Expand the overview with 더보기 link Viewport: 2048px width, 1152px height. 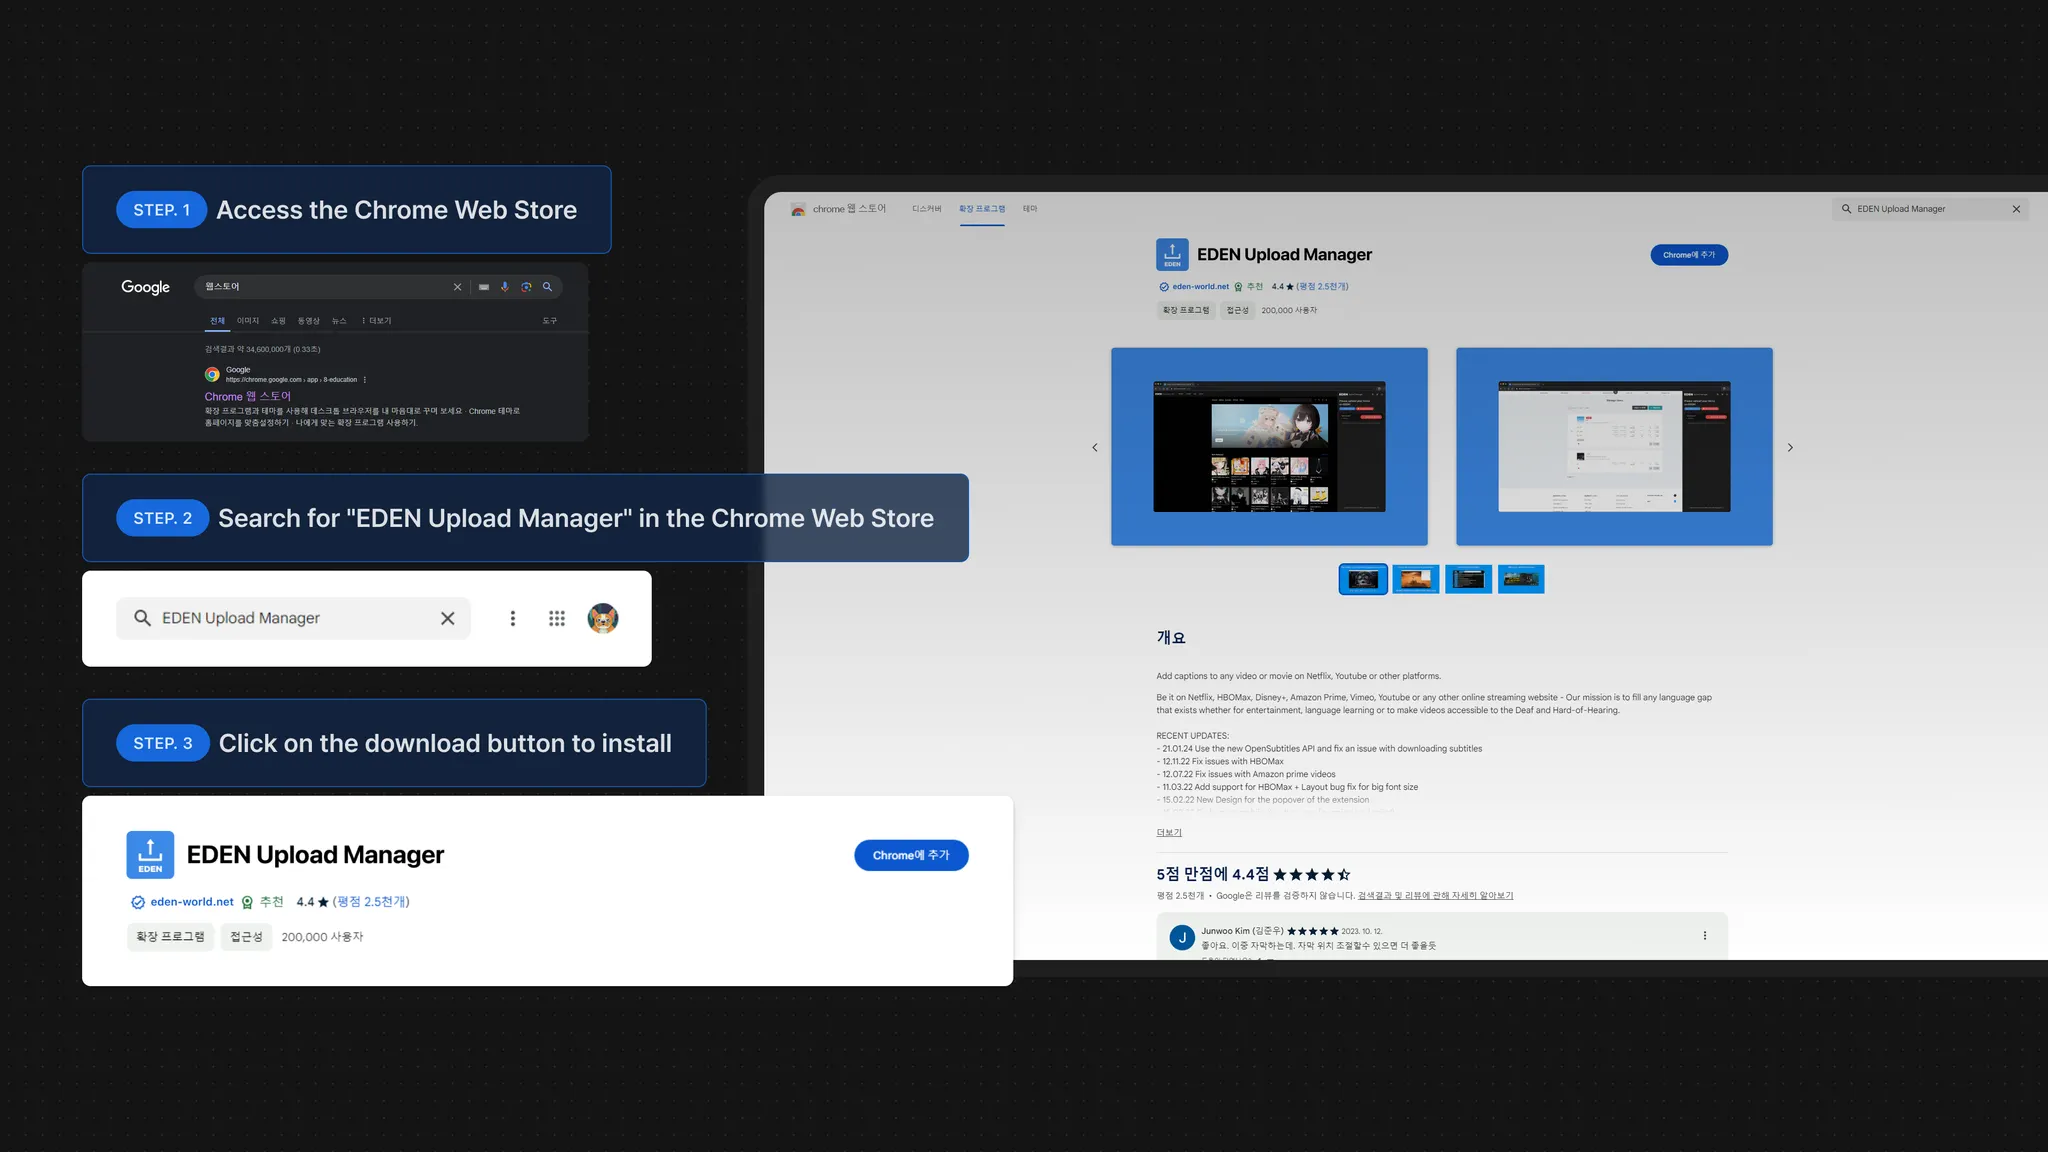point(1169,832)
